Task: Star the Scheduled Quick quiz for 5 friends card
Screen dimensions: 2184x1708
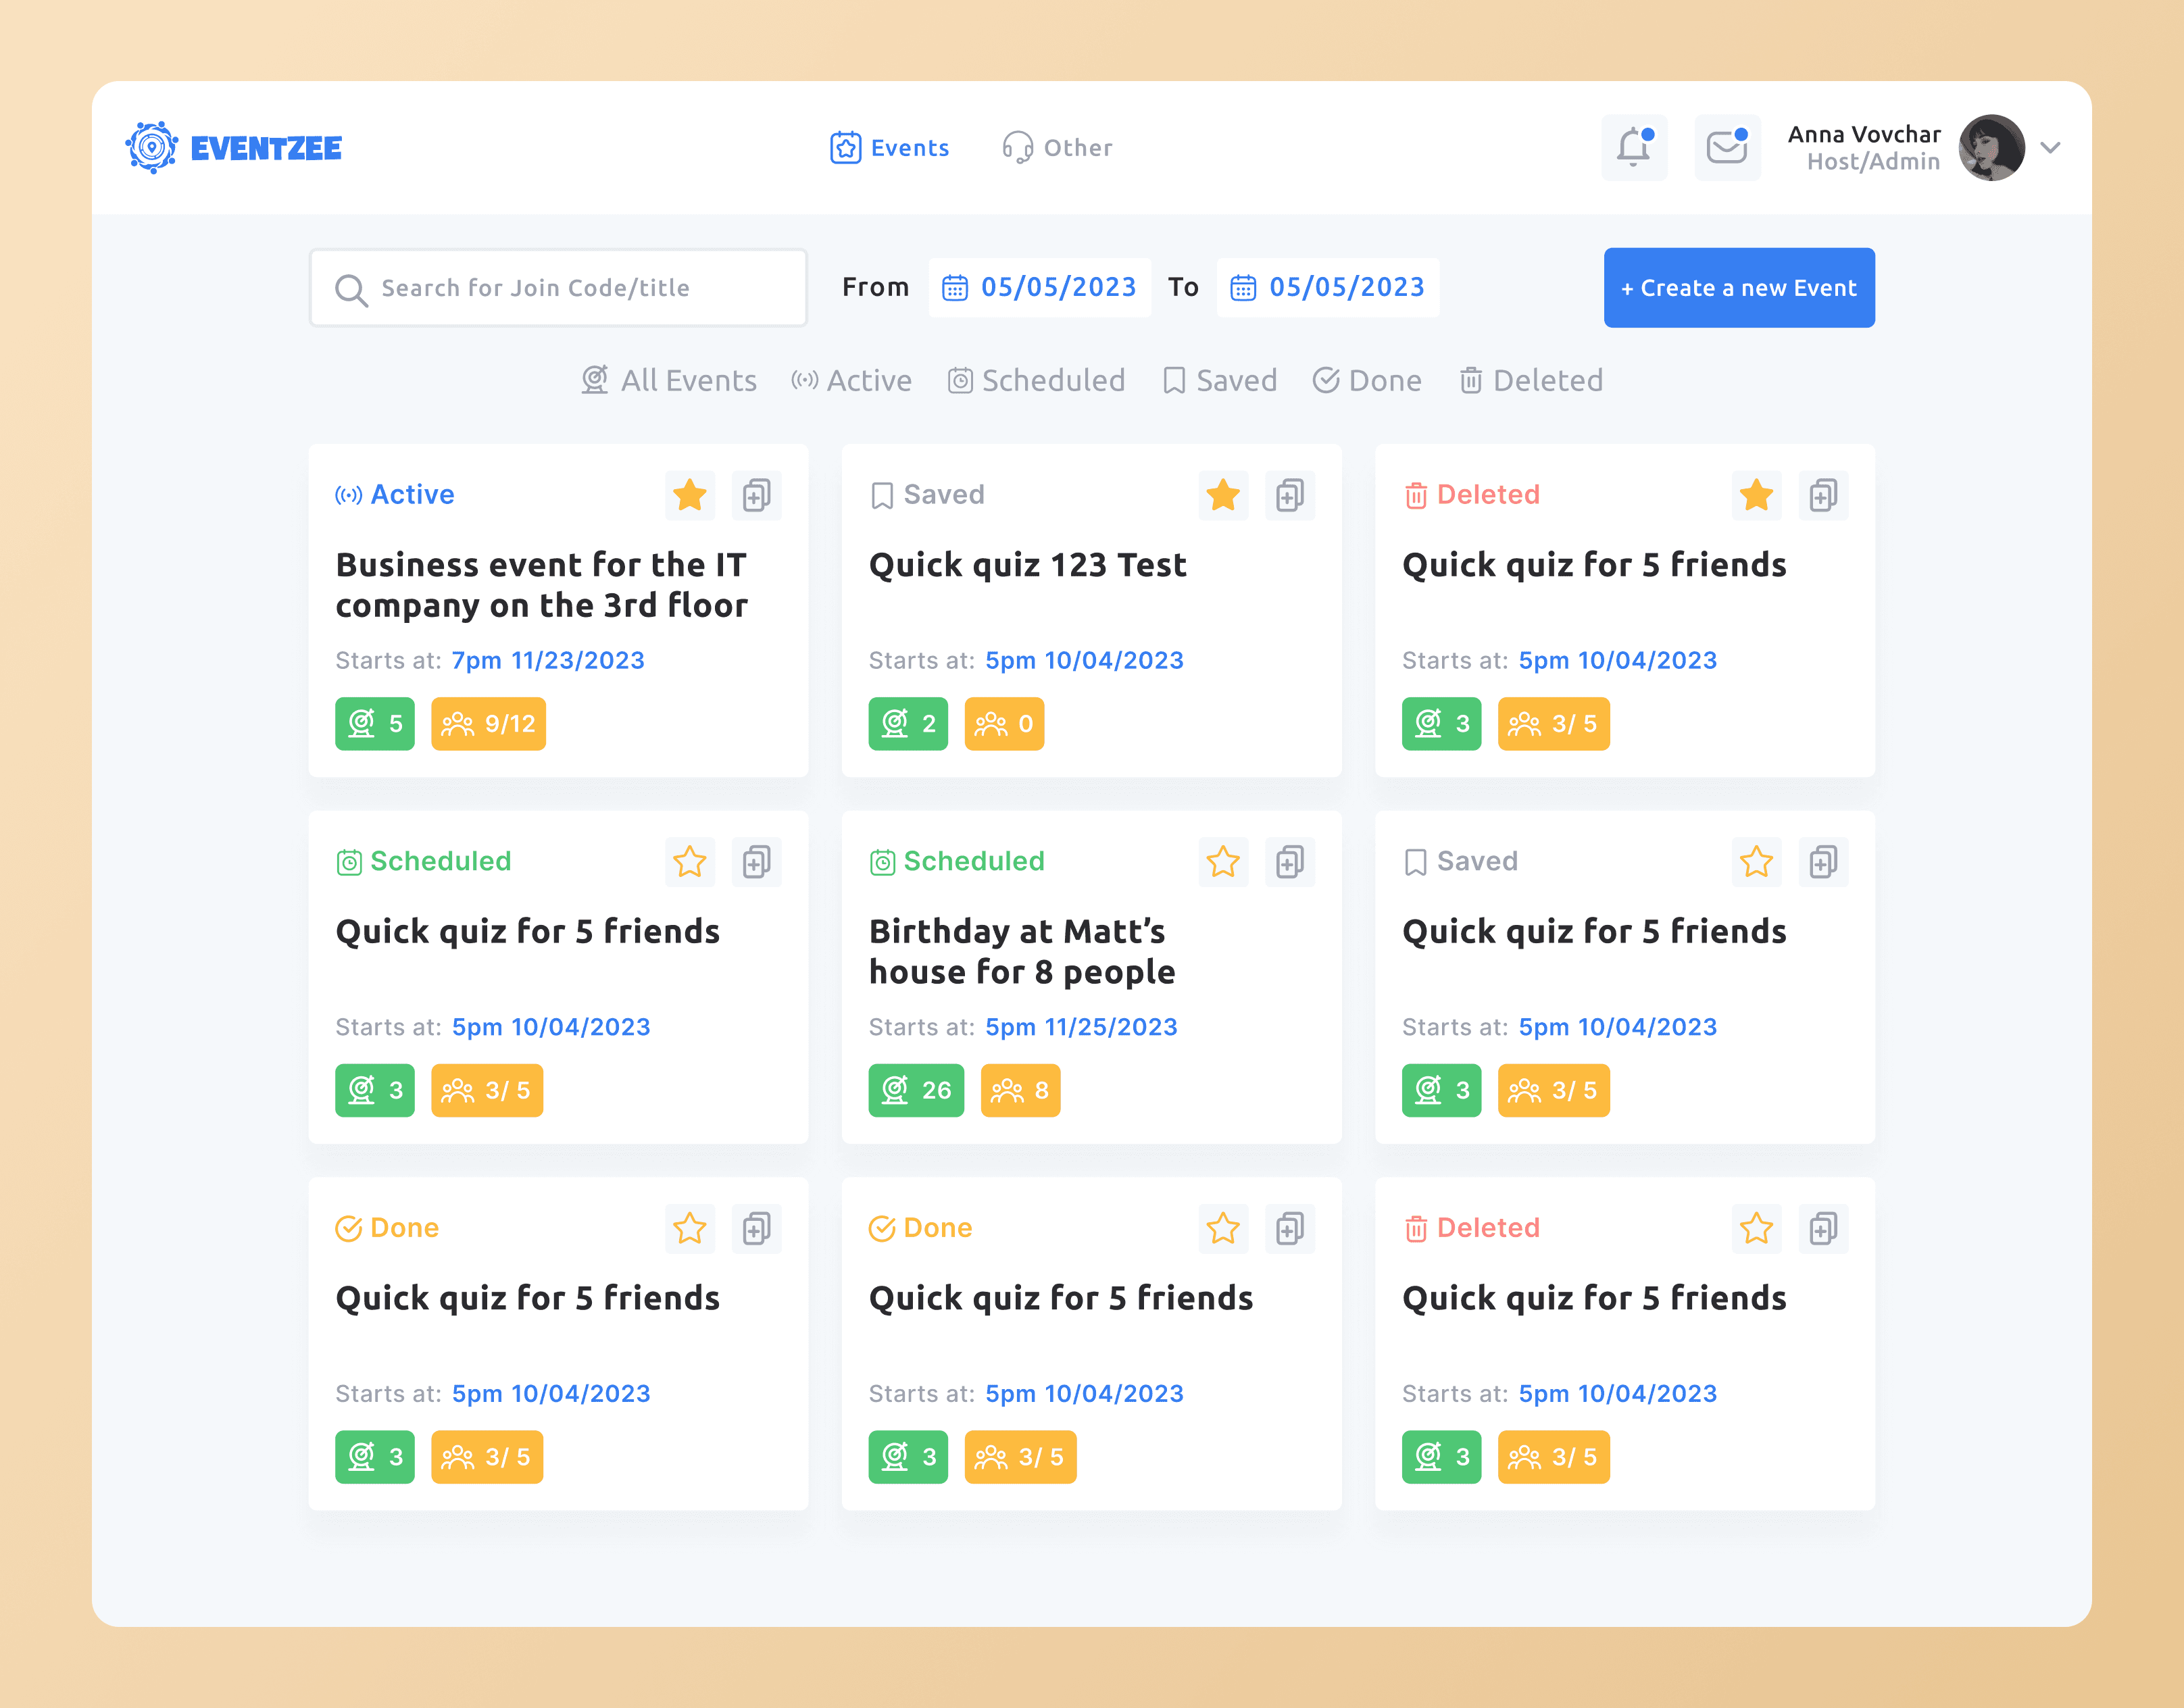Action: pos(690,862)
